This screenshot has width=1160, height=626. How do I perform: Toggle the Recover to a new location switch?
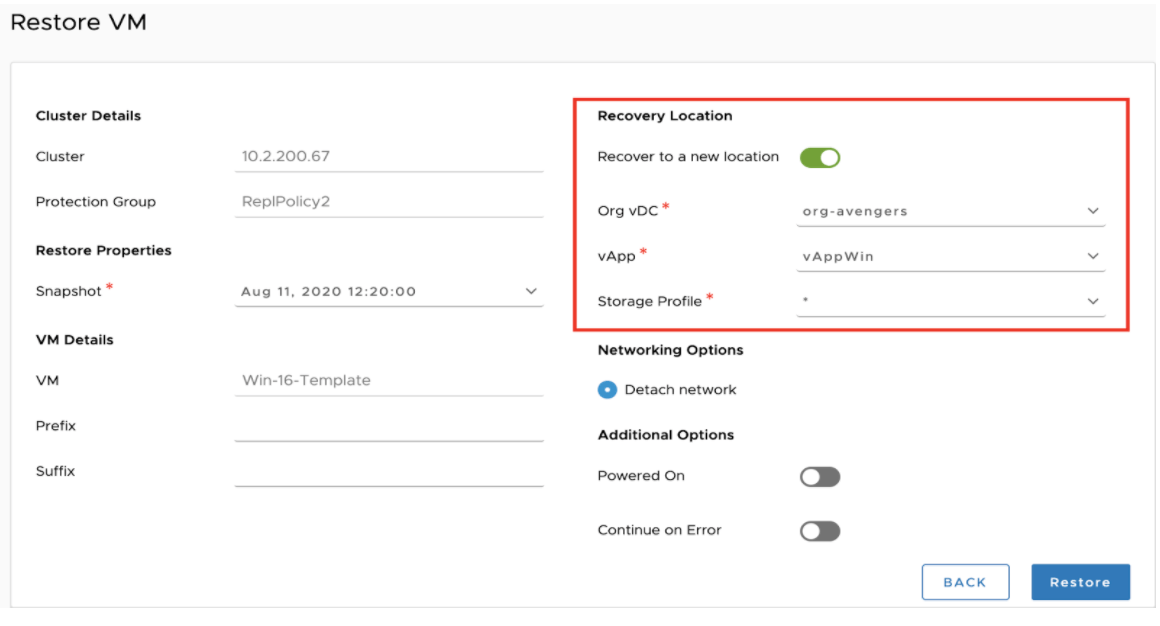click(819, 157)
